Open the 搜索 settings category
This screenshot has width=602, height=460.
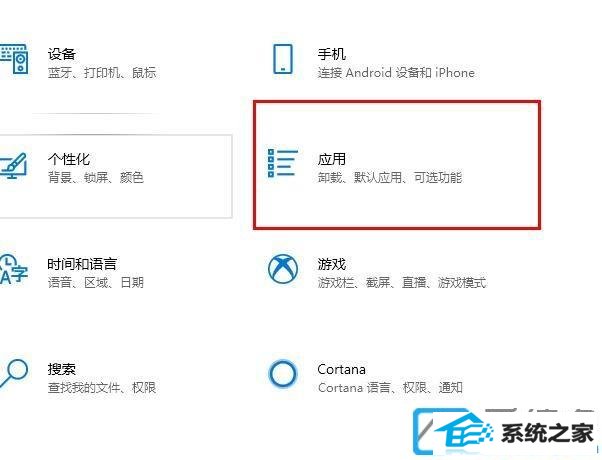coord(61,369)
